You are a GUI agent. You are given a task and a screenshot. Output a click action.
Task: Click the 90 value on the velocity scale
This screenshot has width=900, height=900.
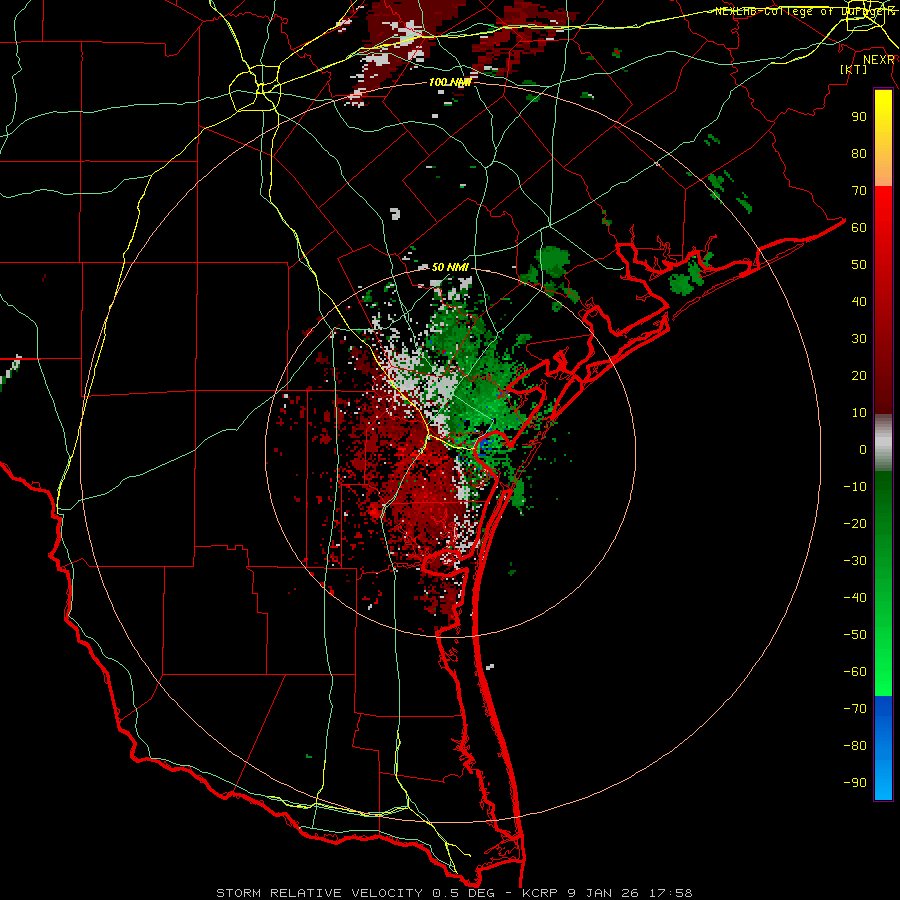[x=859, y=117]
